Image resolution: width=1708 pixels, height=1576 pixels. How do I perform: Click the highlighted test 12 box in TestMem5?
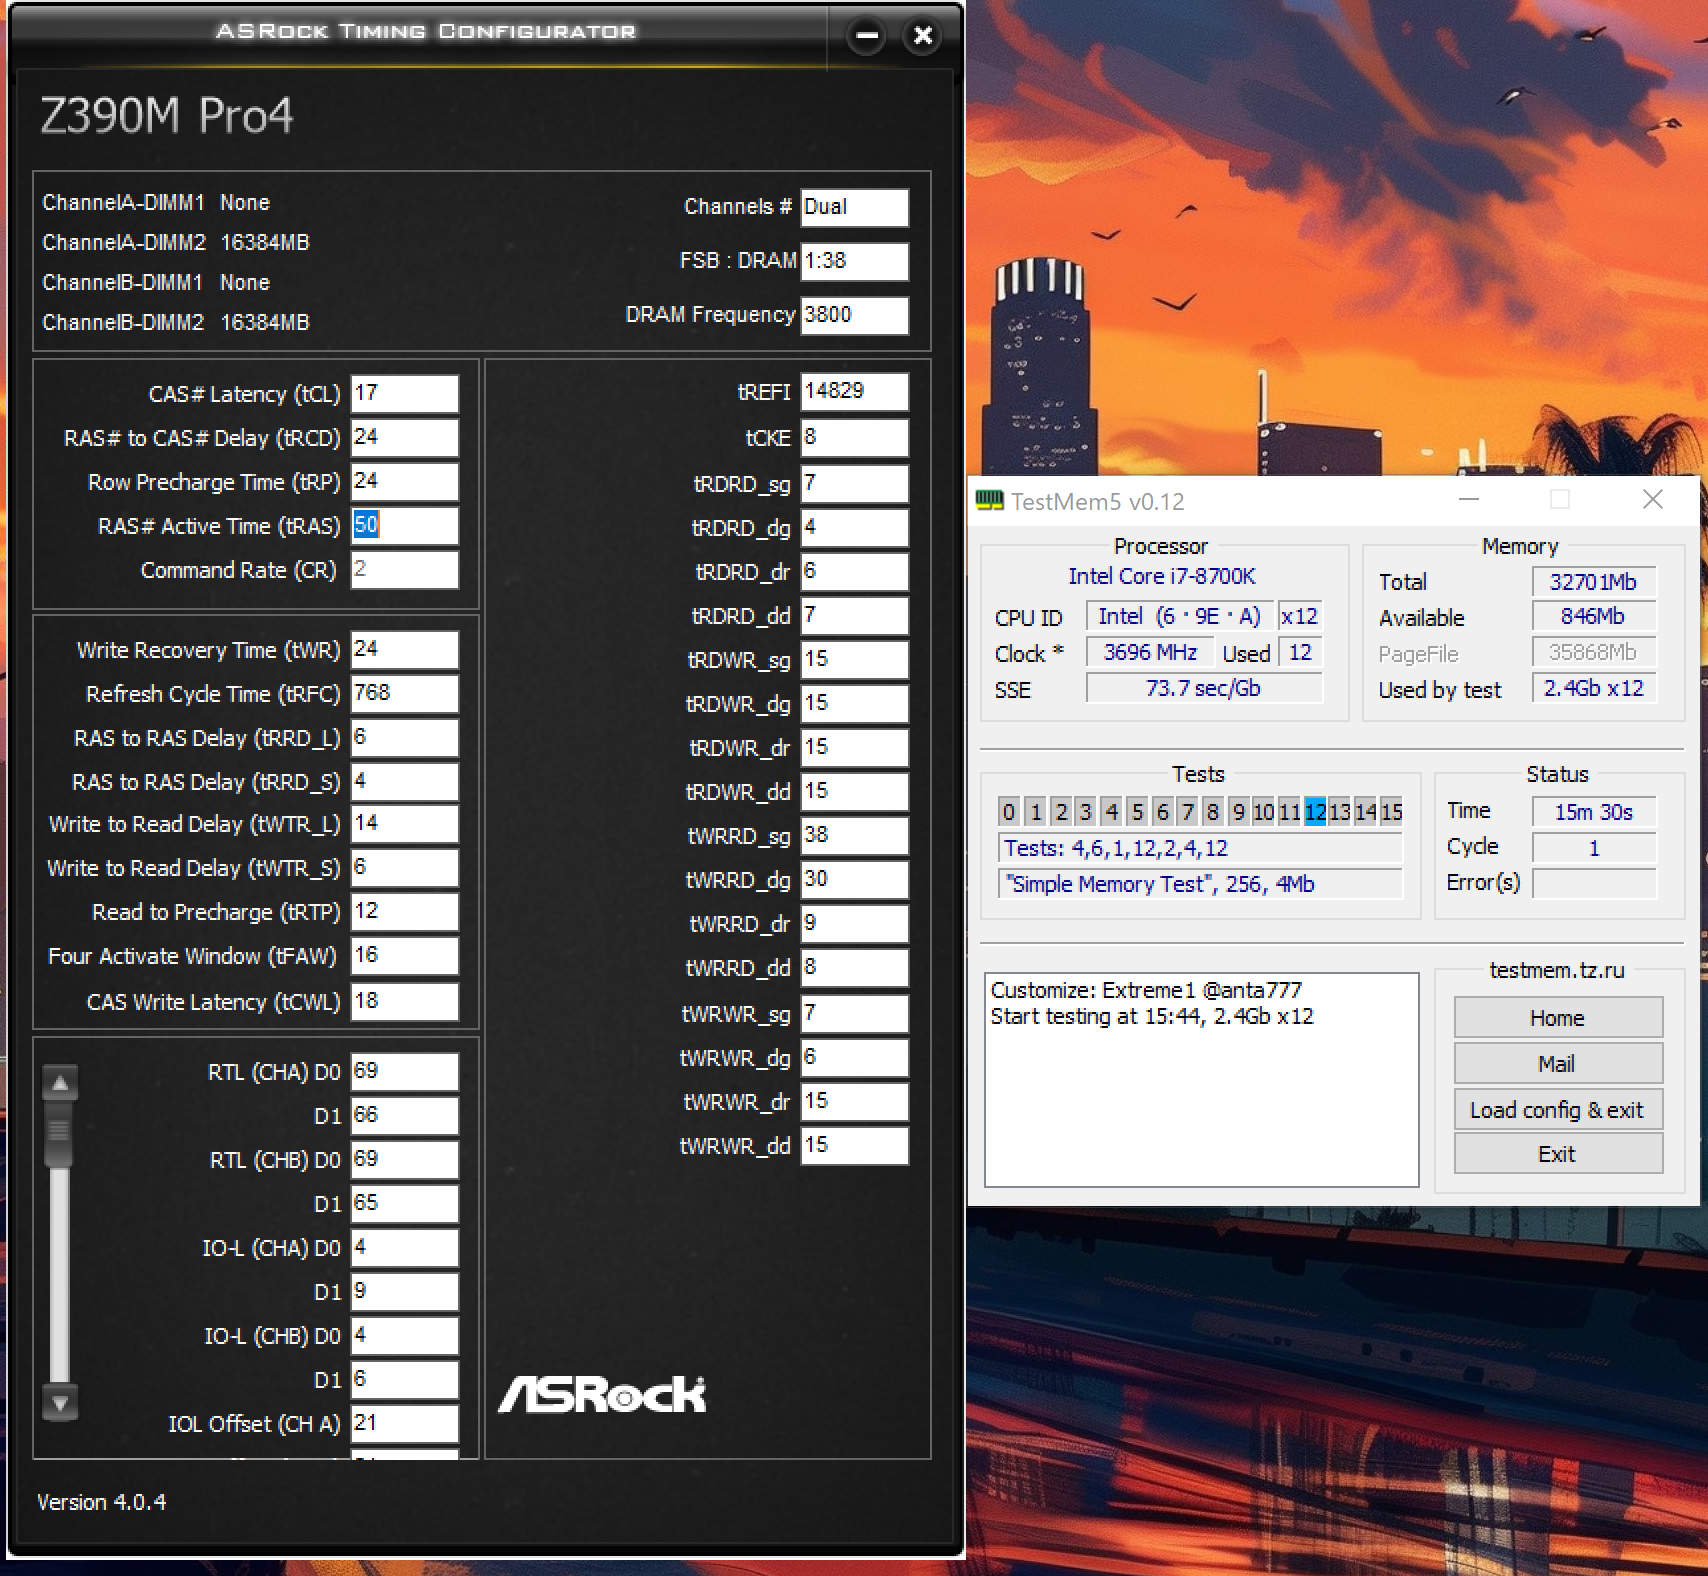tap(1315, 812)
